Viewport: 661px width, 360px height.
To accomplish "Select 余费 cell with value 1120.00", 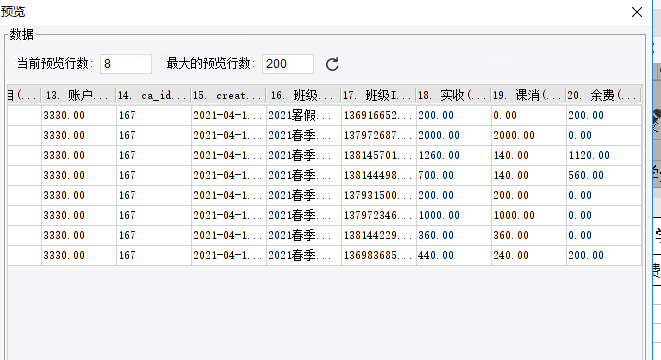I will point(604,156).
